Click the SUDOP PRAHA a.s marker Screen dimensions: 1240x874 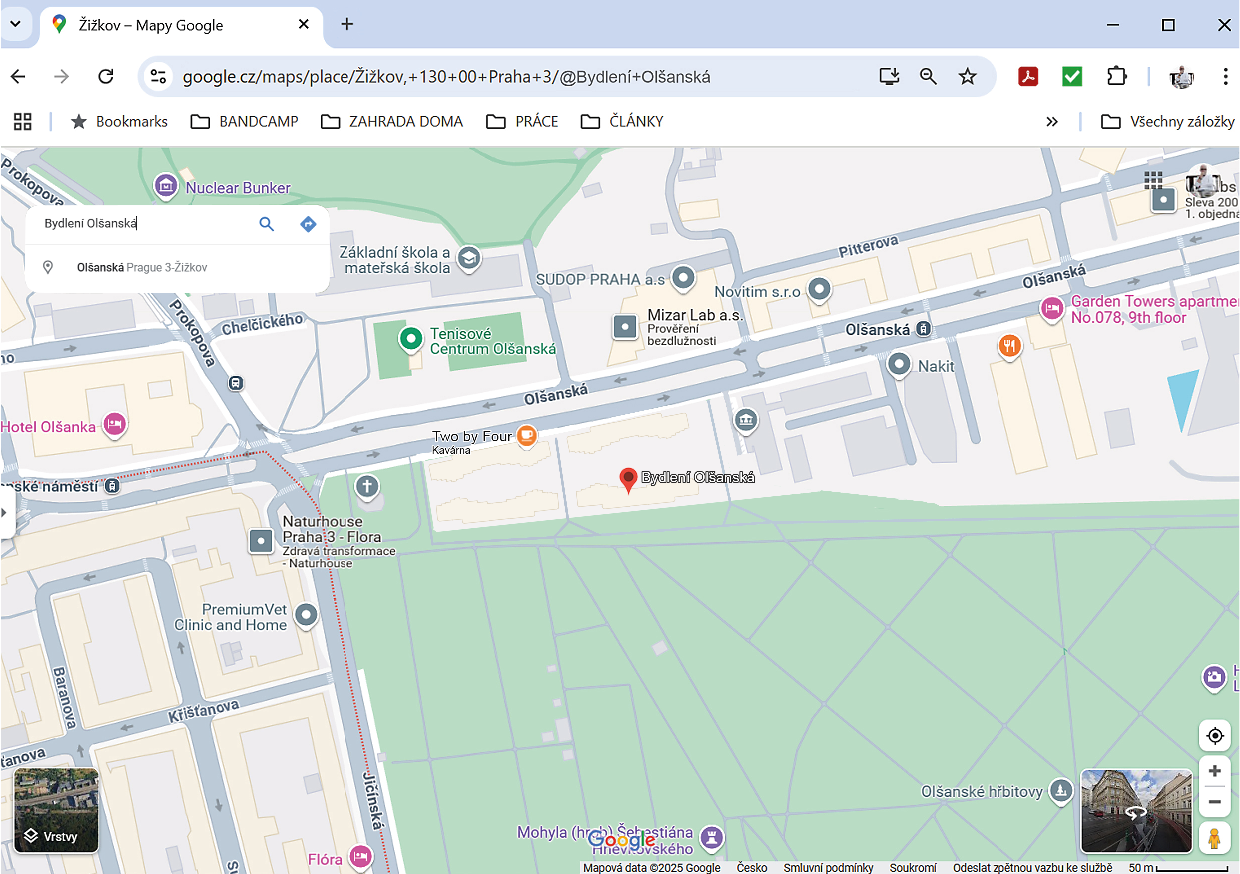pos(683,278)
